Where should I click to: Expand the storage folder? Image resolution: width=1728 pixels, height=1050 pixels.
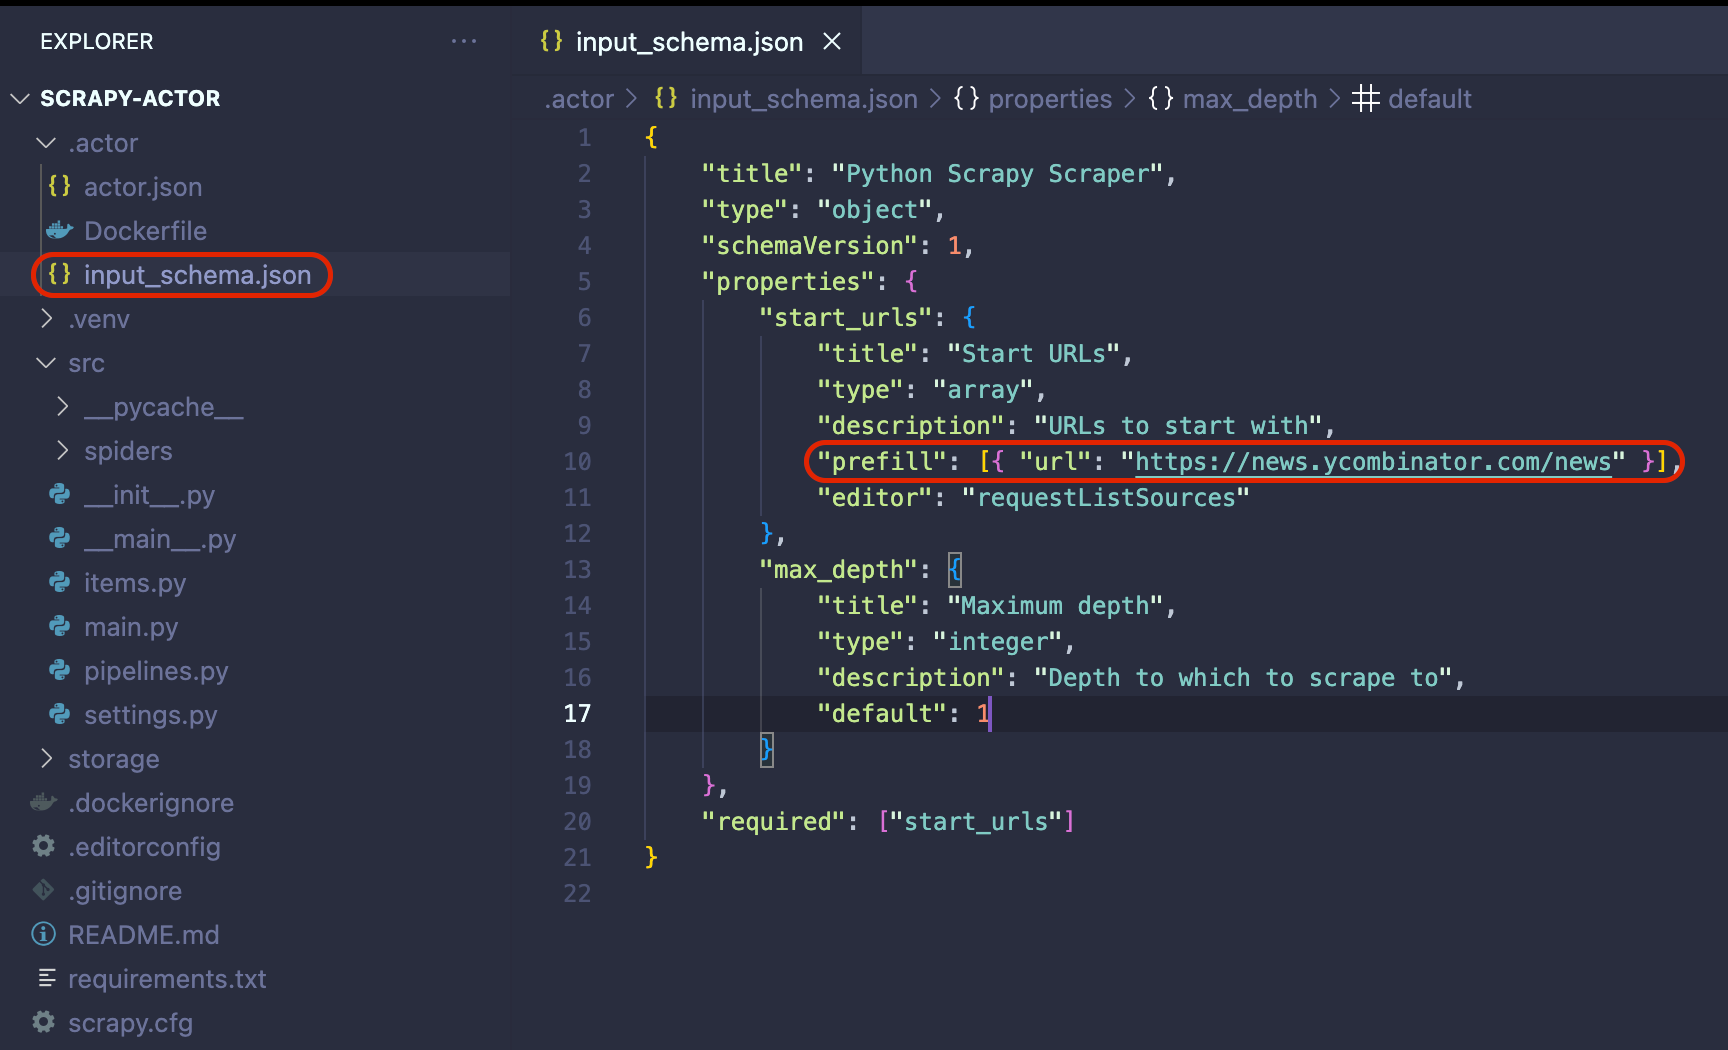tap(46, 758)
